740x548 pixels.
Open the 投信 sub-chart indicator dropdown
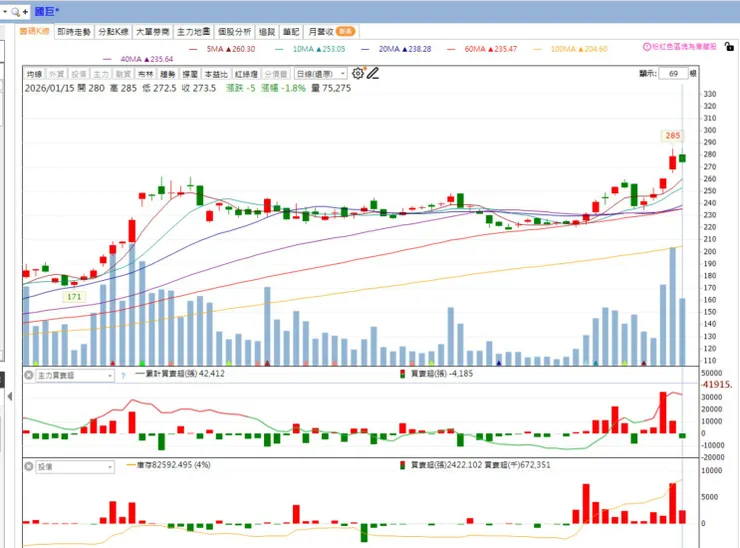point(75,467)
